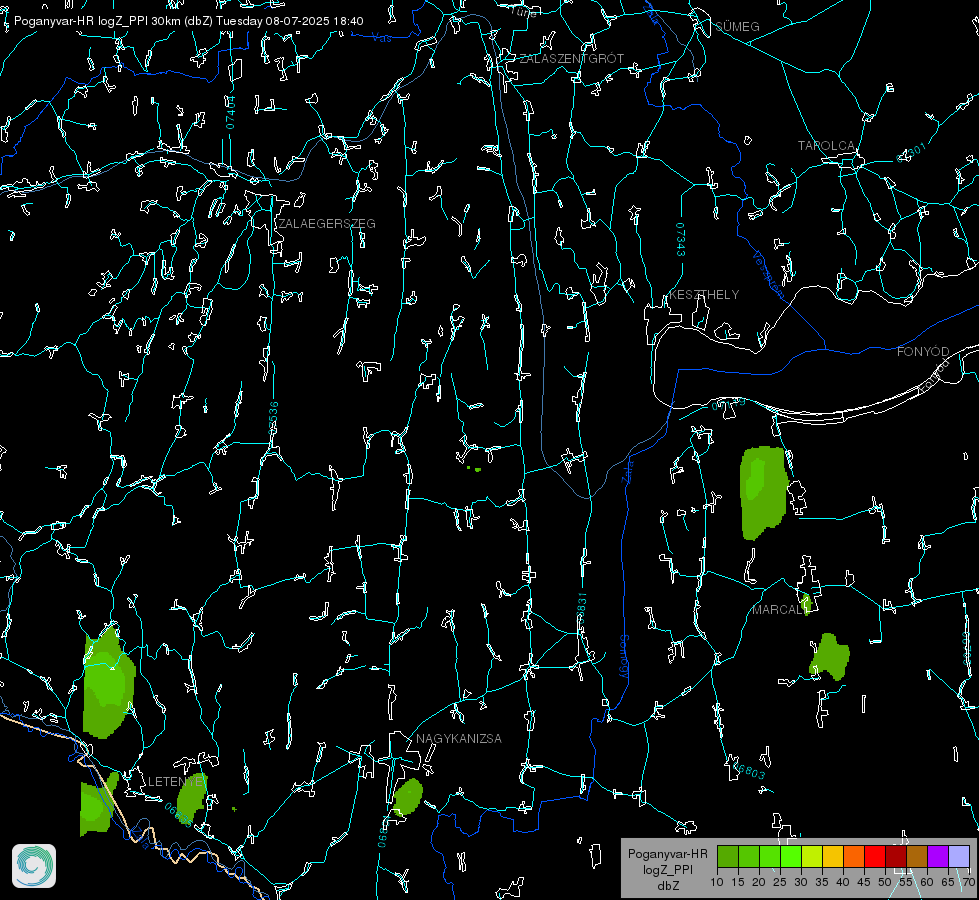Click the small radar echo on Marcali town
Image resolution: width=979 pixels, height=900 pixels.
(806, 604)
